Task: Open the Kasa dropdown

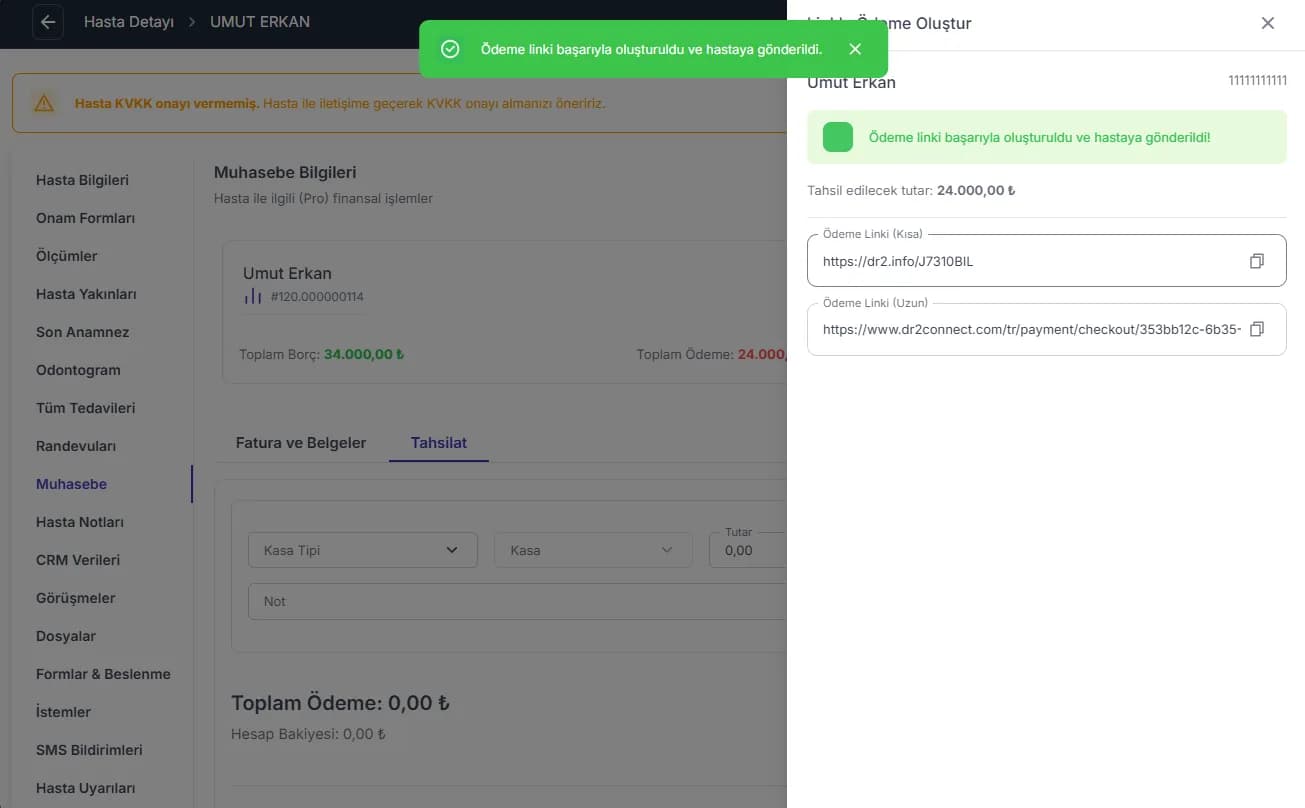Action: [593, 550]
